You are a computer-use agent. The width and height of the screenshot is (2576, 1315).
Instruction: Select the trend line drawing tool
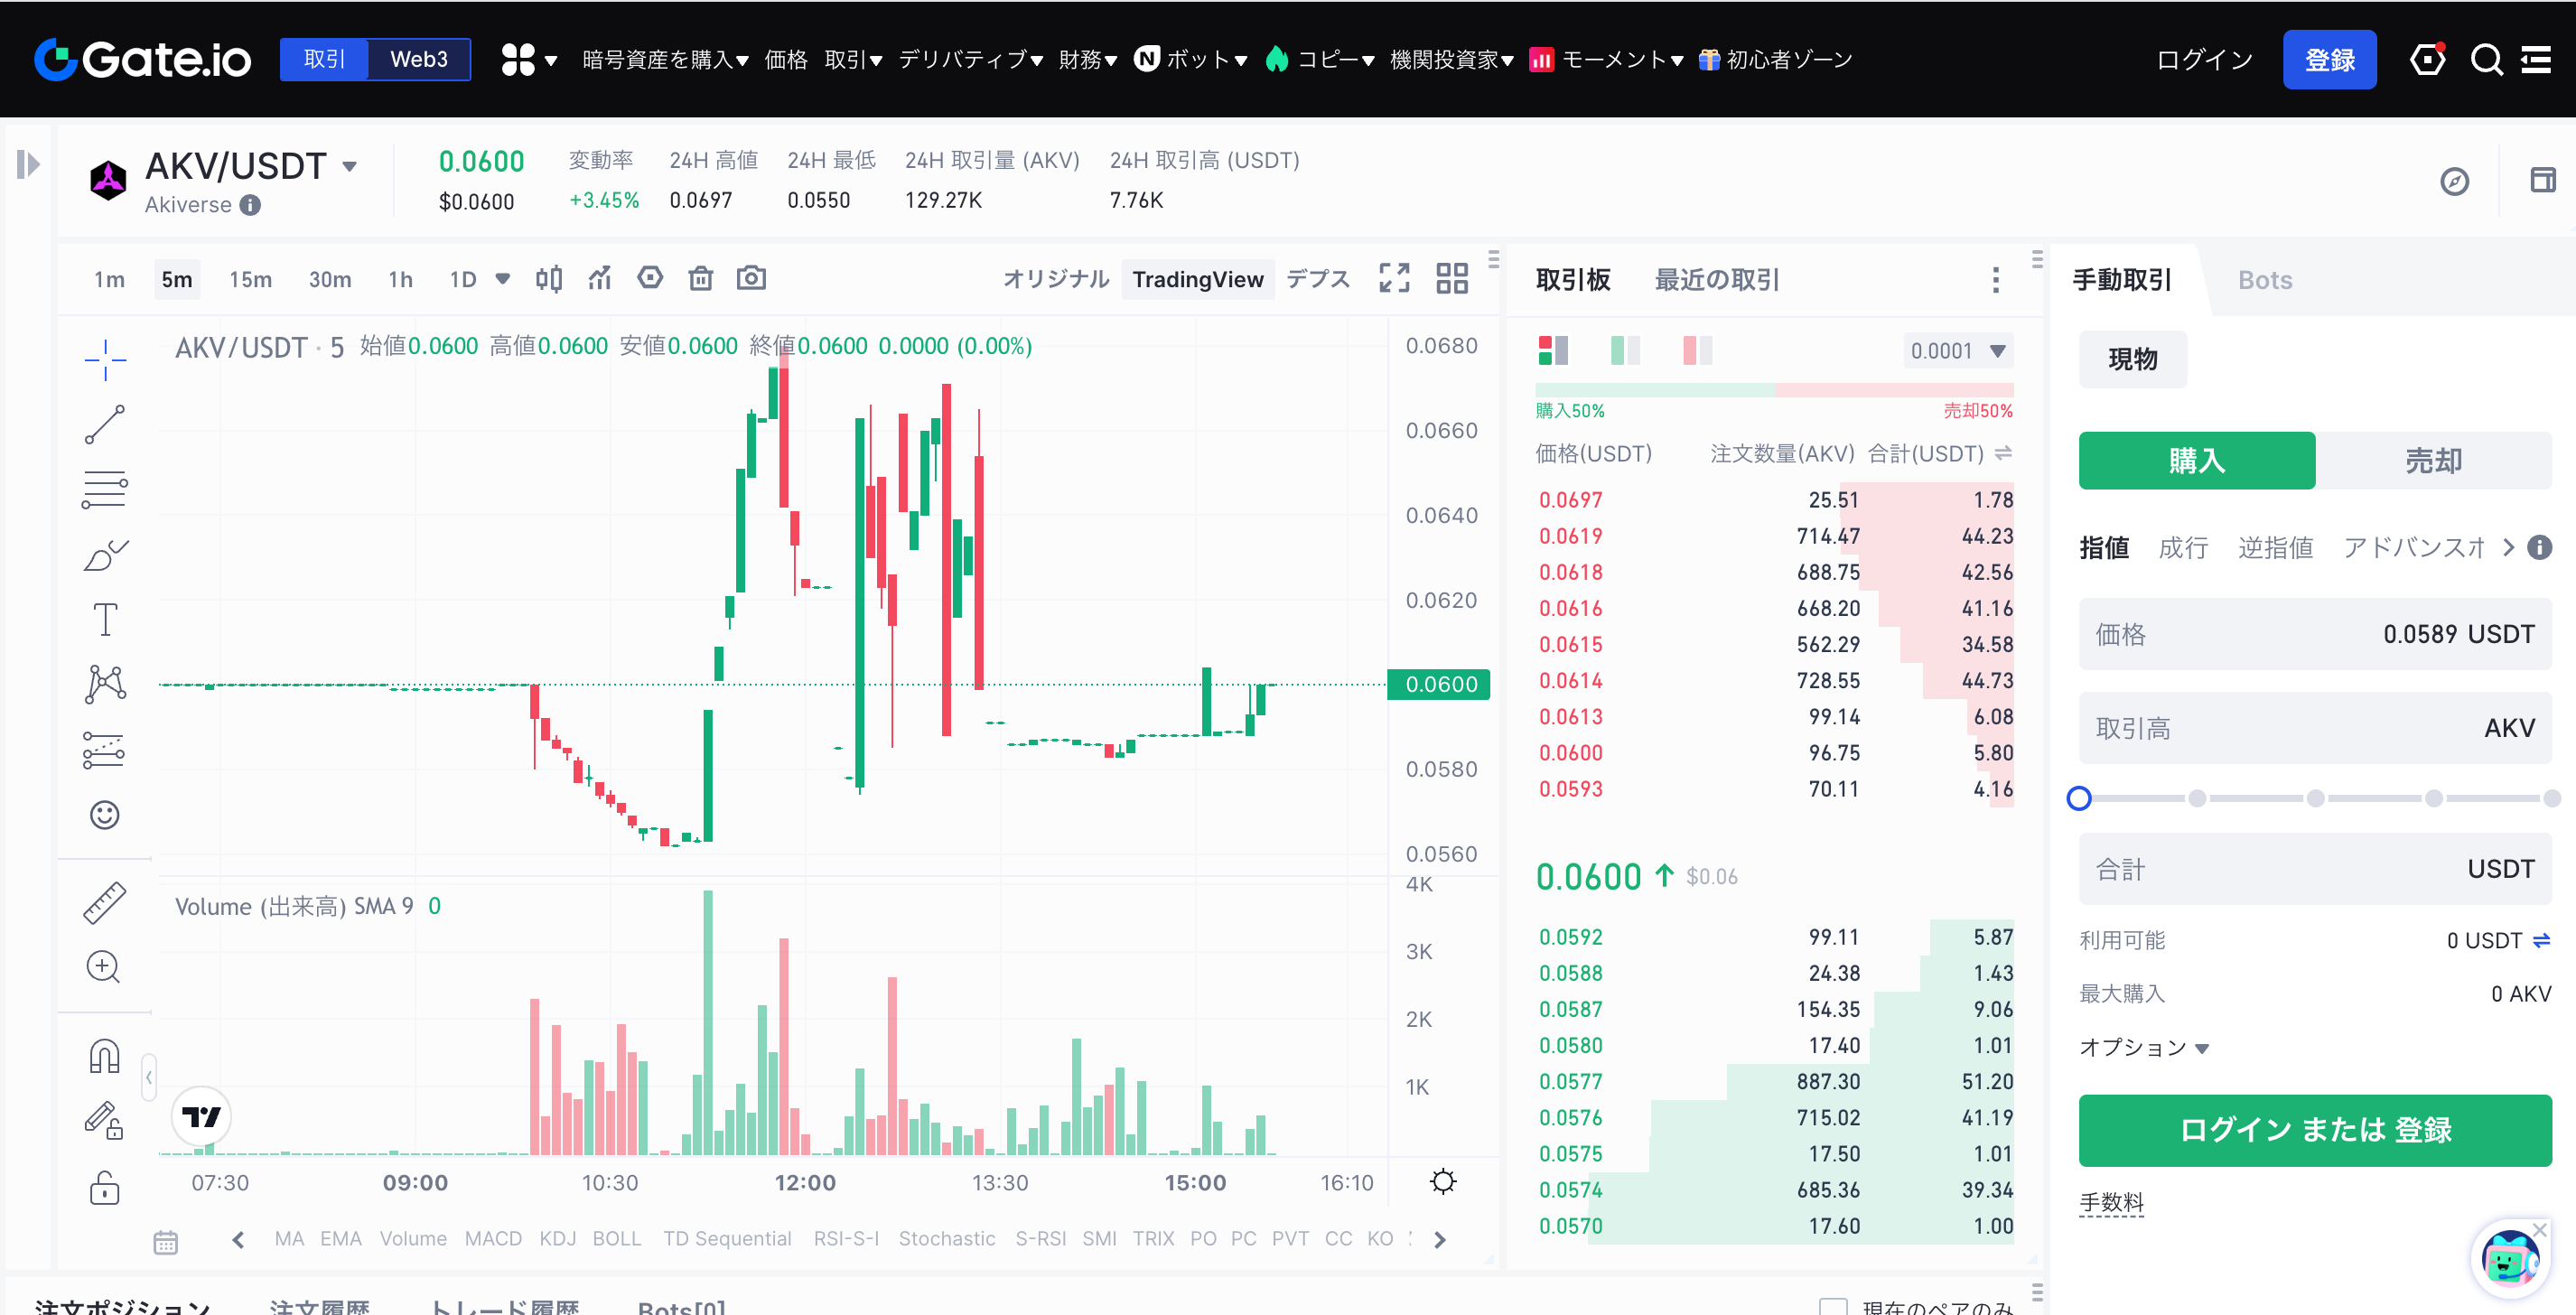click(x=105, y=424)
